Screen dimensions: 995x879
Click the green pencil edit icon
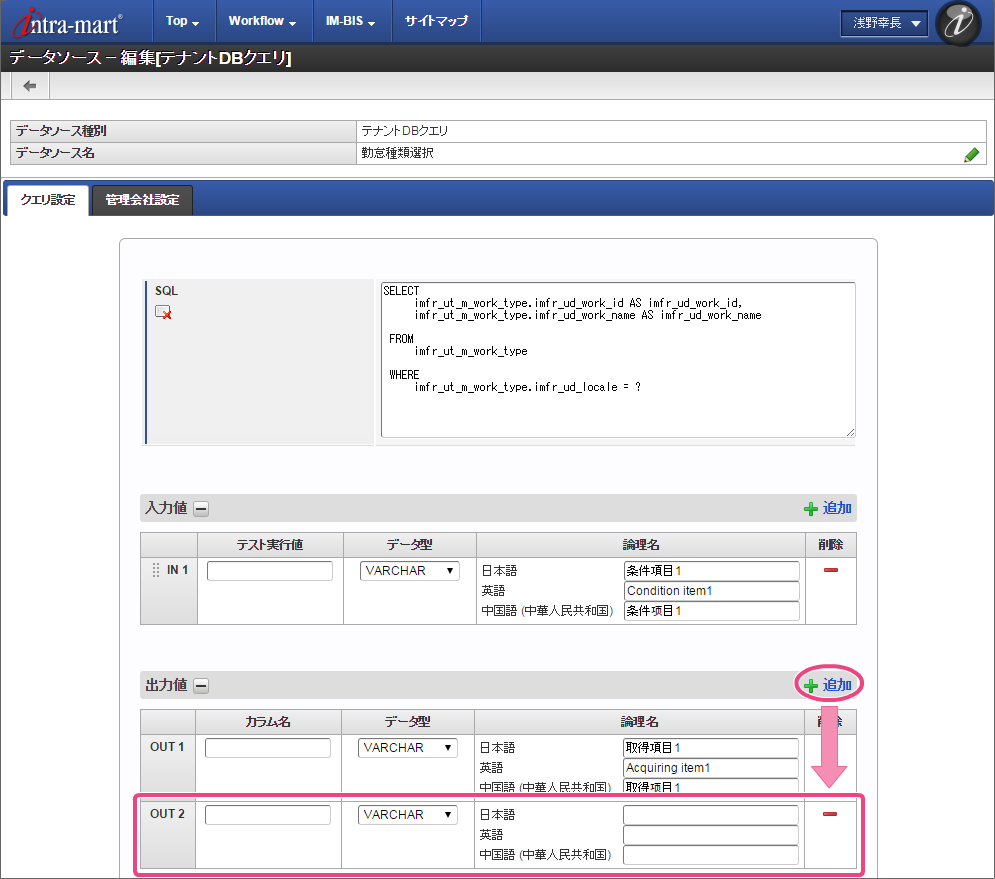coord(971,154)
